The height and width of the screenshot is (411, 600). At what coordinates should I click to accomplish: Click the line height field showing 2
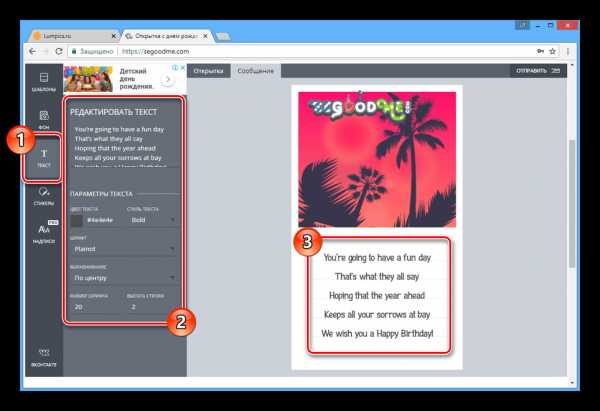coord(152,307)
